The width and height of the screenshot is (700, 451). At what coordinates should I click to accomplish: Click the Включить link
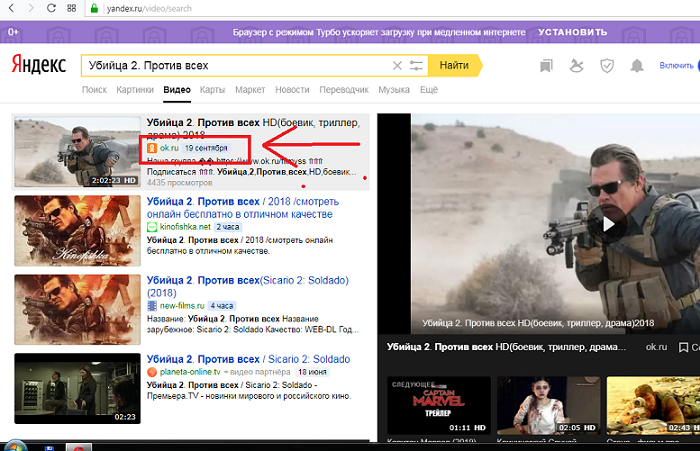pos(676,66)
